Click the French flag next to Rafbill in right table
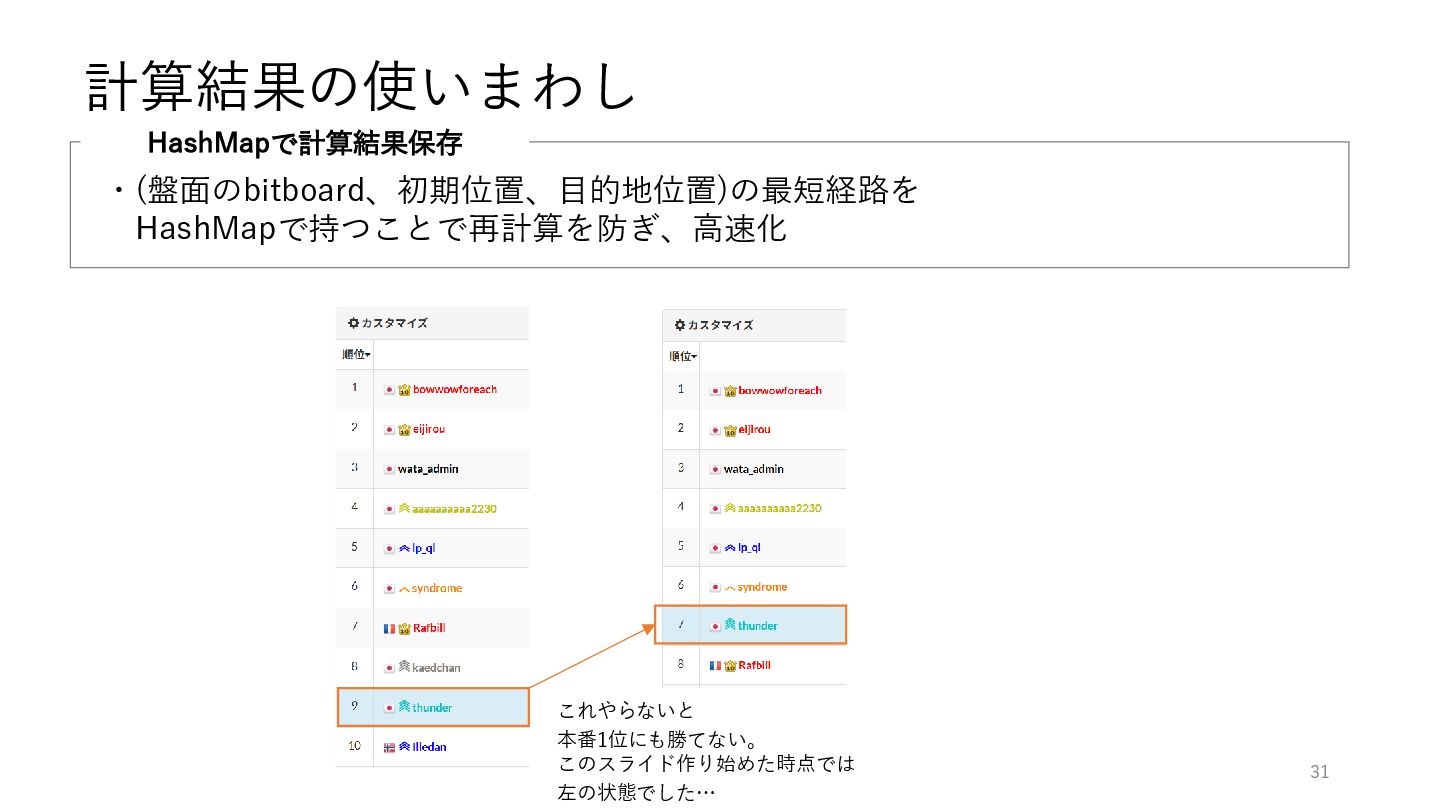 point(716,665)
